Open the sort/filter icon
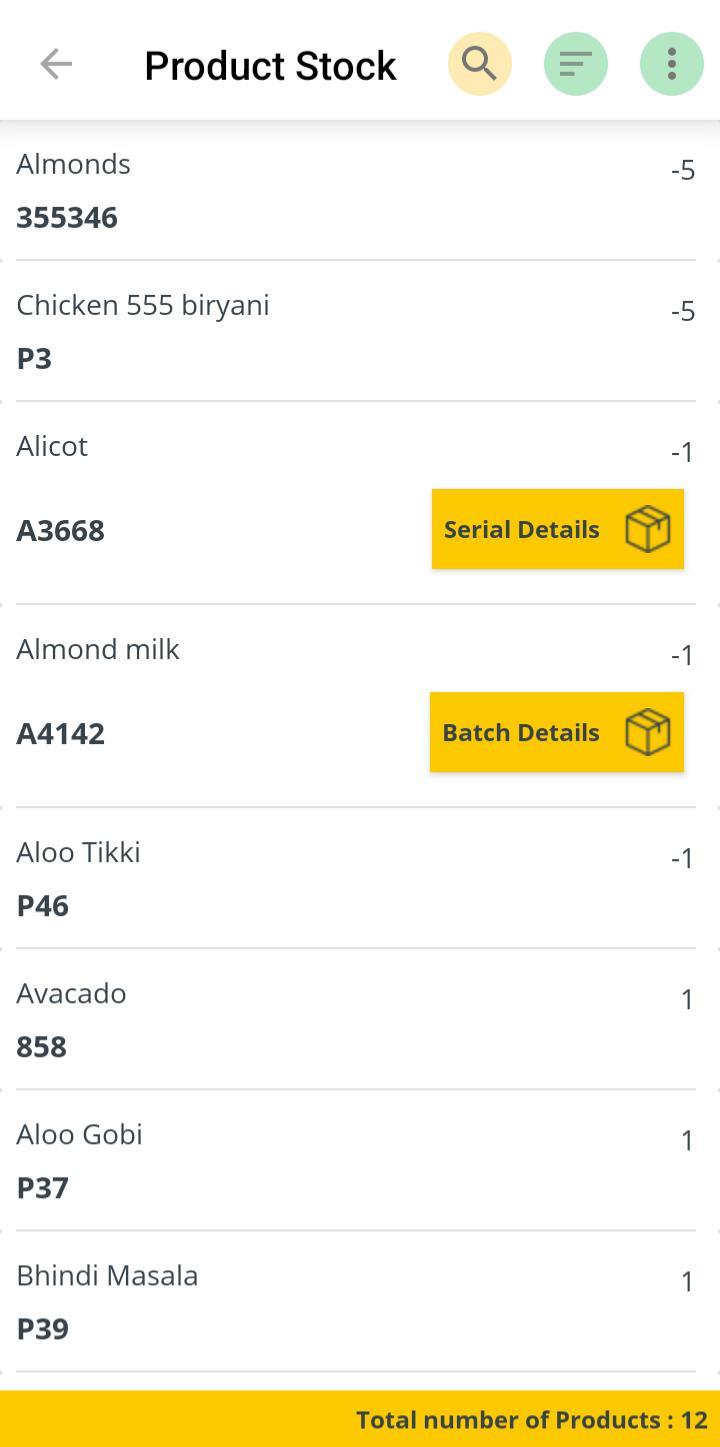720x1447 pixels. pyautogui.click(x=576, y=64)
